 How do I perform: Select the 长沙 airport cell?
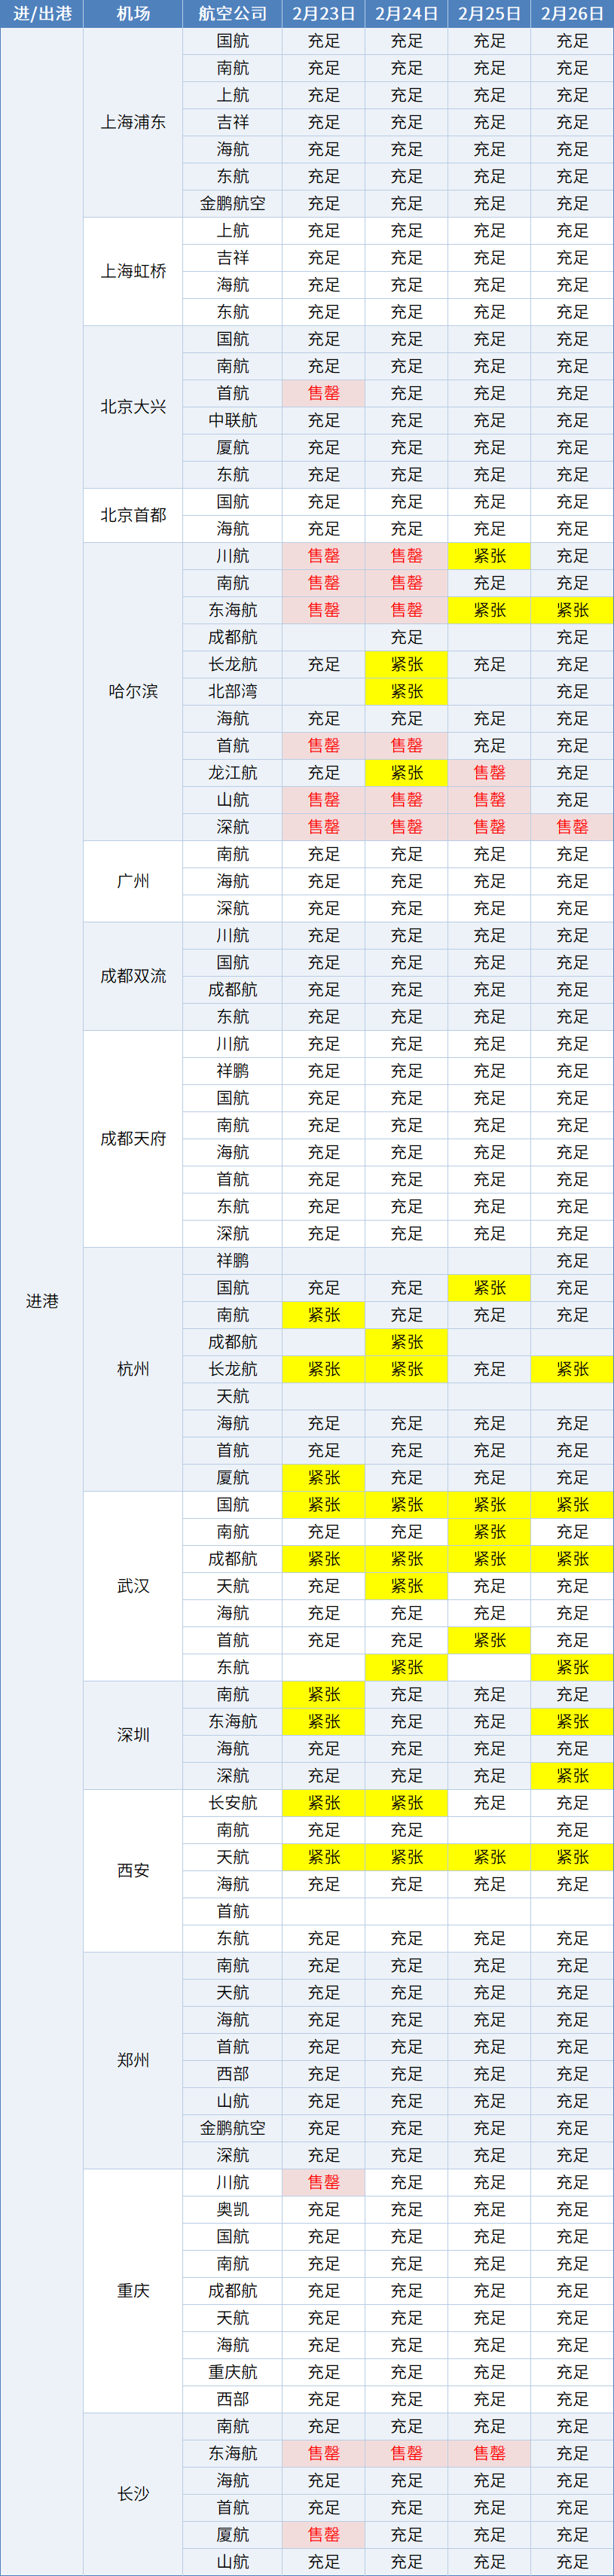pos(133,2494)
